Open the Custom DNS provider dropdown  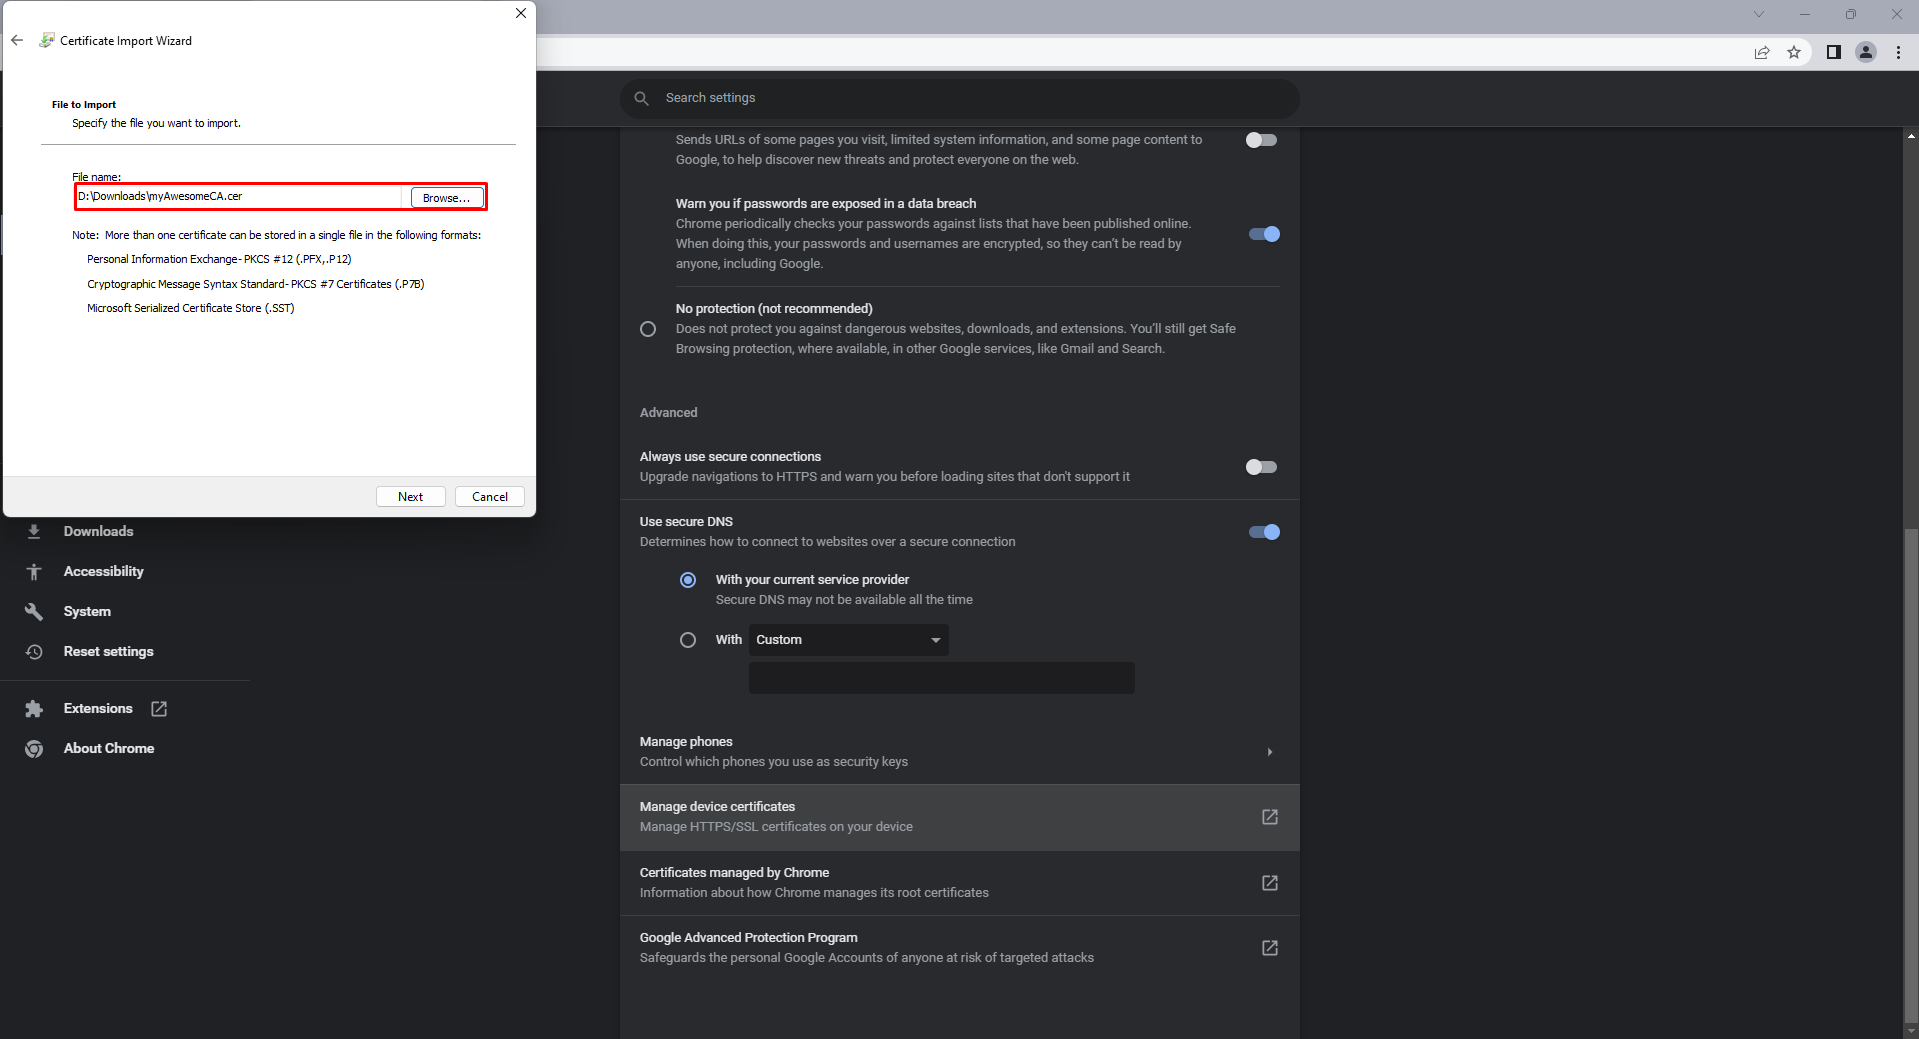[x=848, y=640]
